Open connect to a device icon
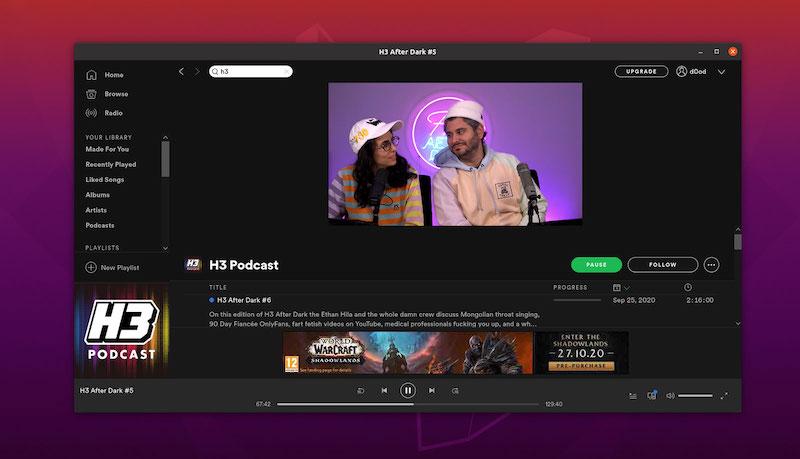The image size is (800, 459). (x=652, y=395)
